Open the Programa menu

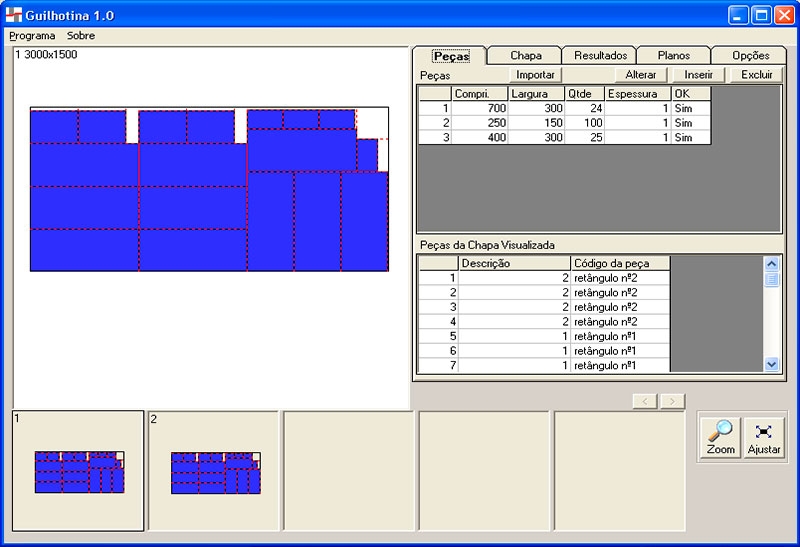pyautogui.click(x=32, y=35)
